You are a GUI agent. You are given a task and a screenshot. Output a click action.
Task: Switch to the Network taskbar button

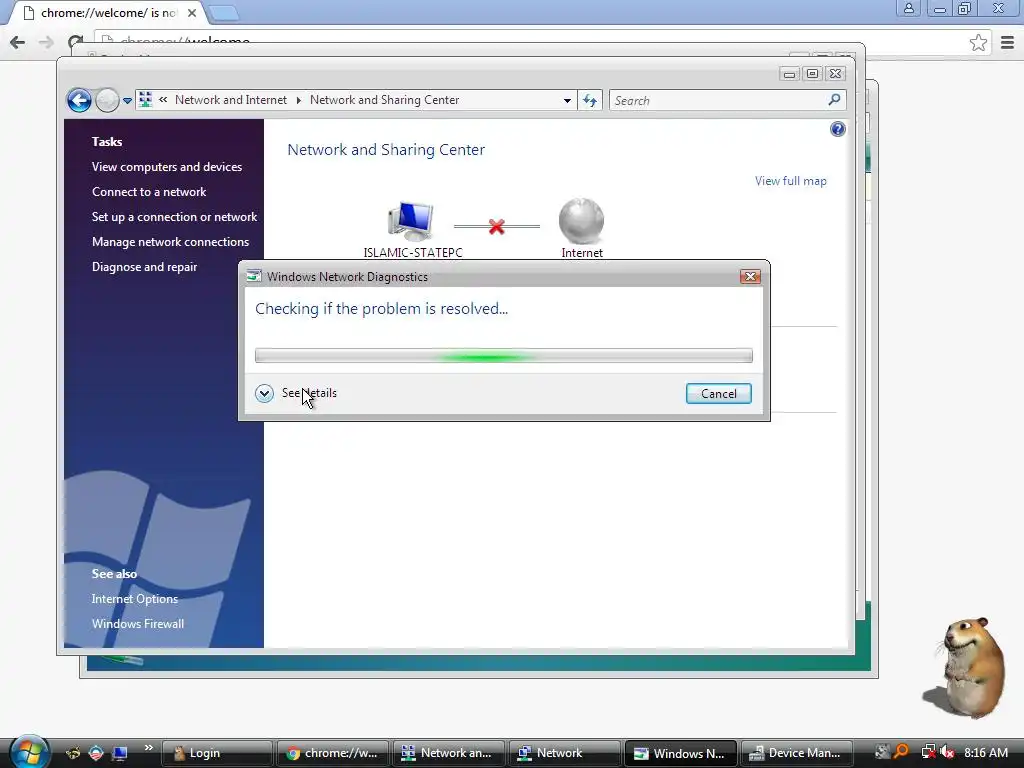coord(564,753)
